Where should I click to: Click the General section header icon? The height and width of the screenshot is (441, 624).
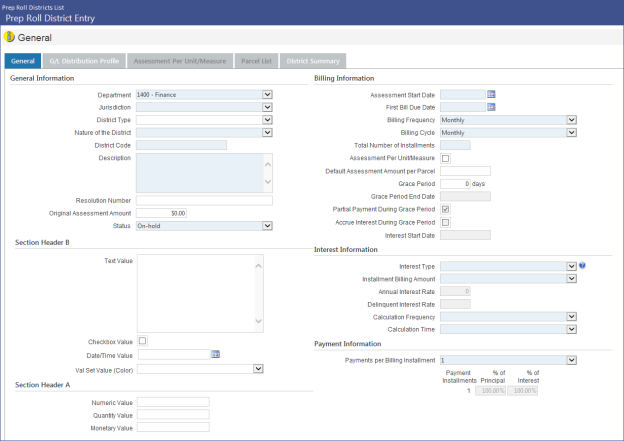10,37
